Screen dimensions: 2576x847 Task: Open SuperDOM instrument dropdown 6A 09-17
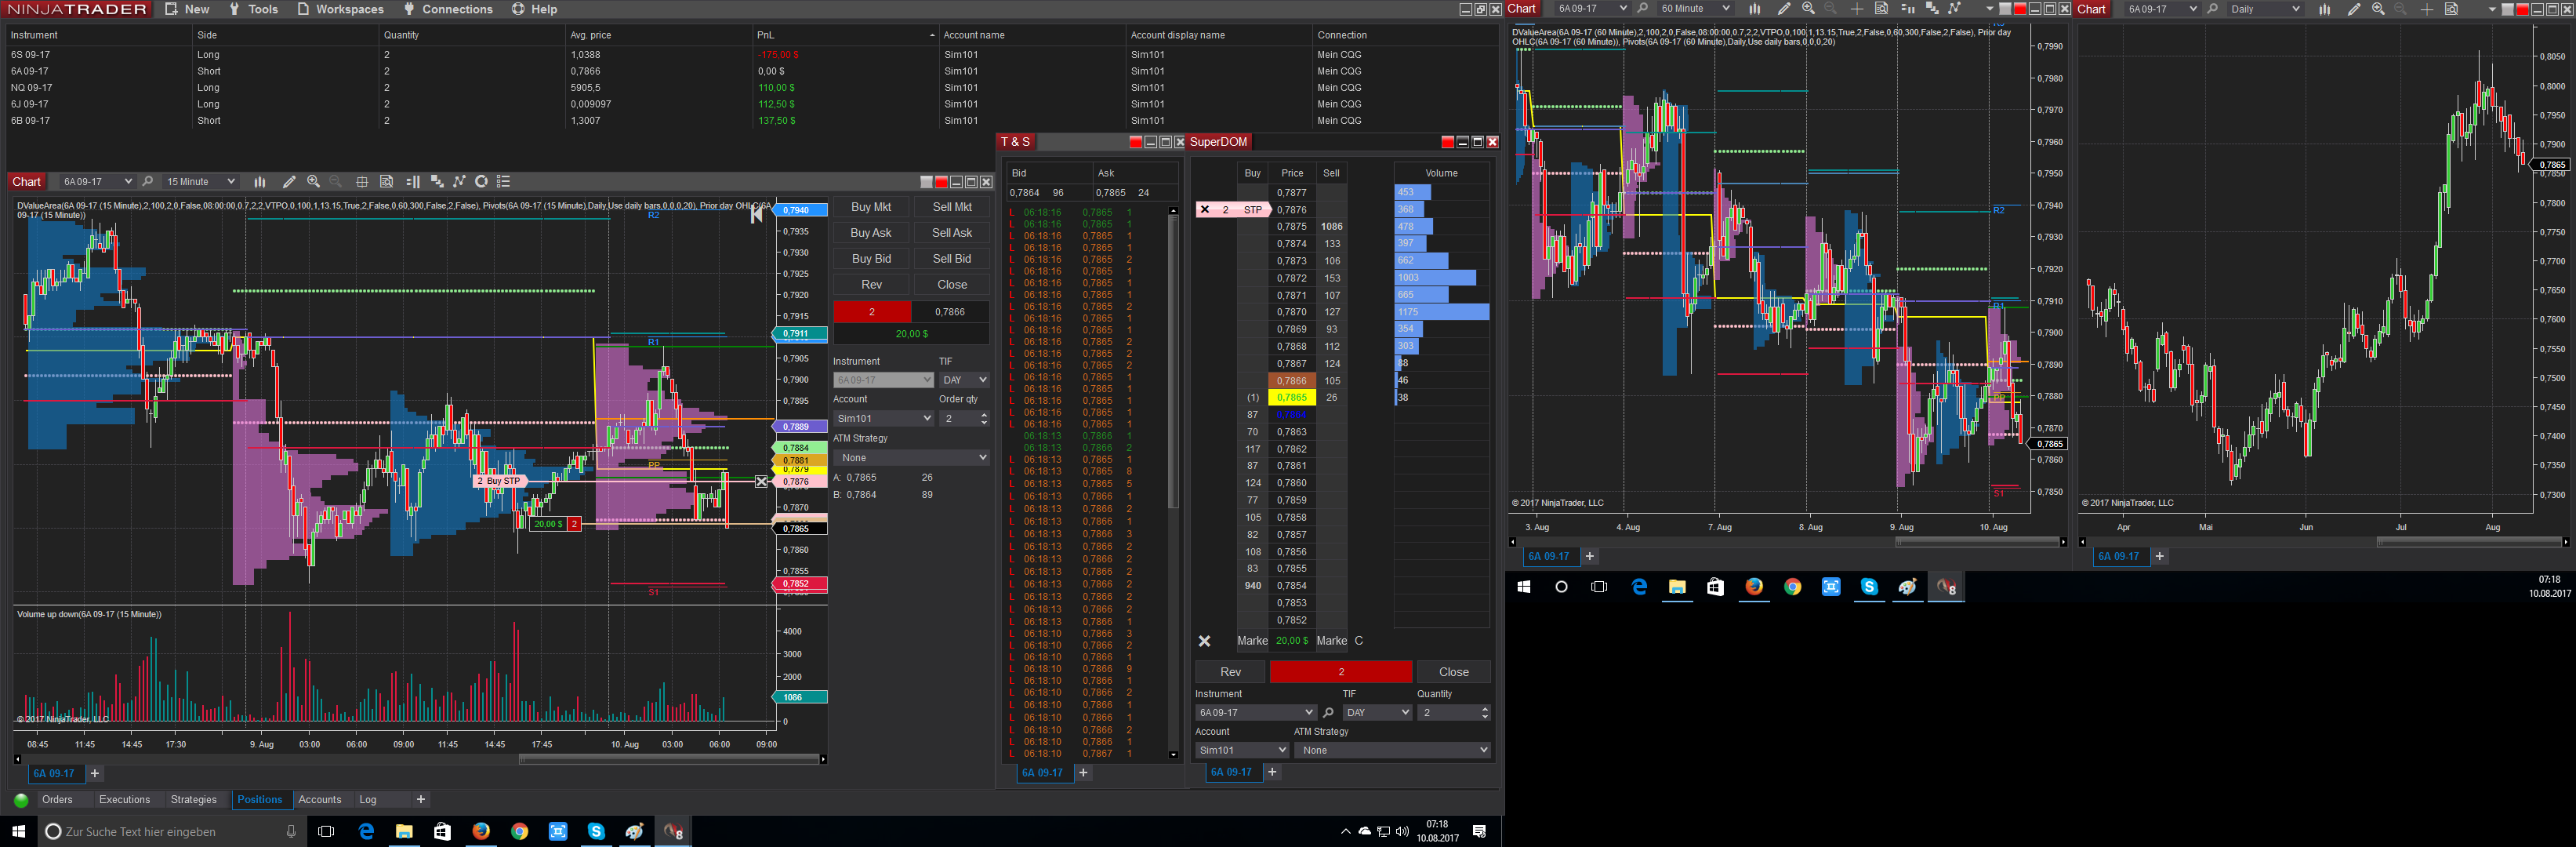1255,713
